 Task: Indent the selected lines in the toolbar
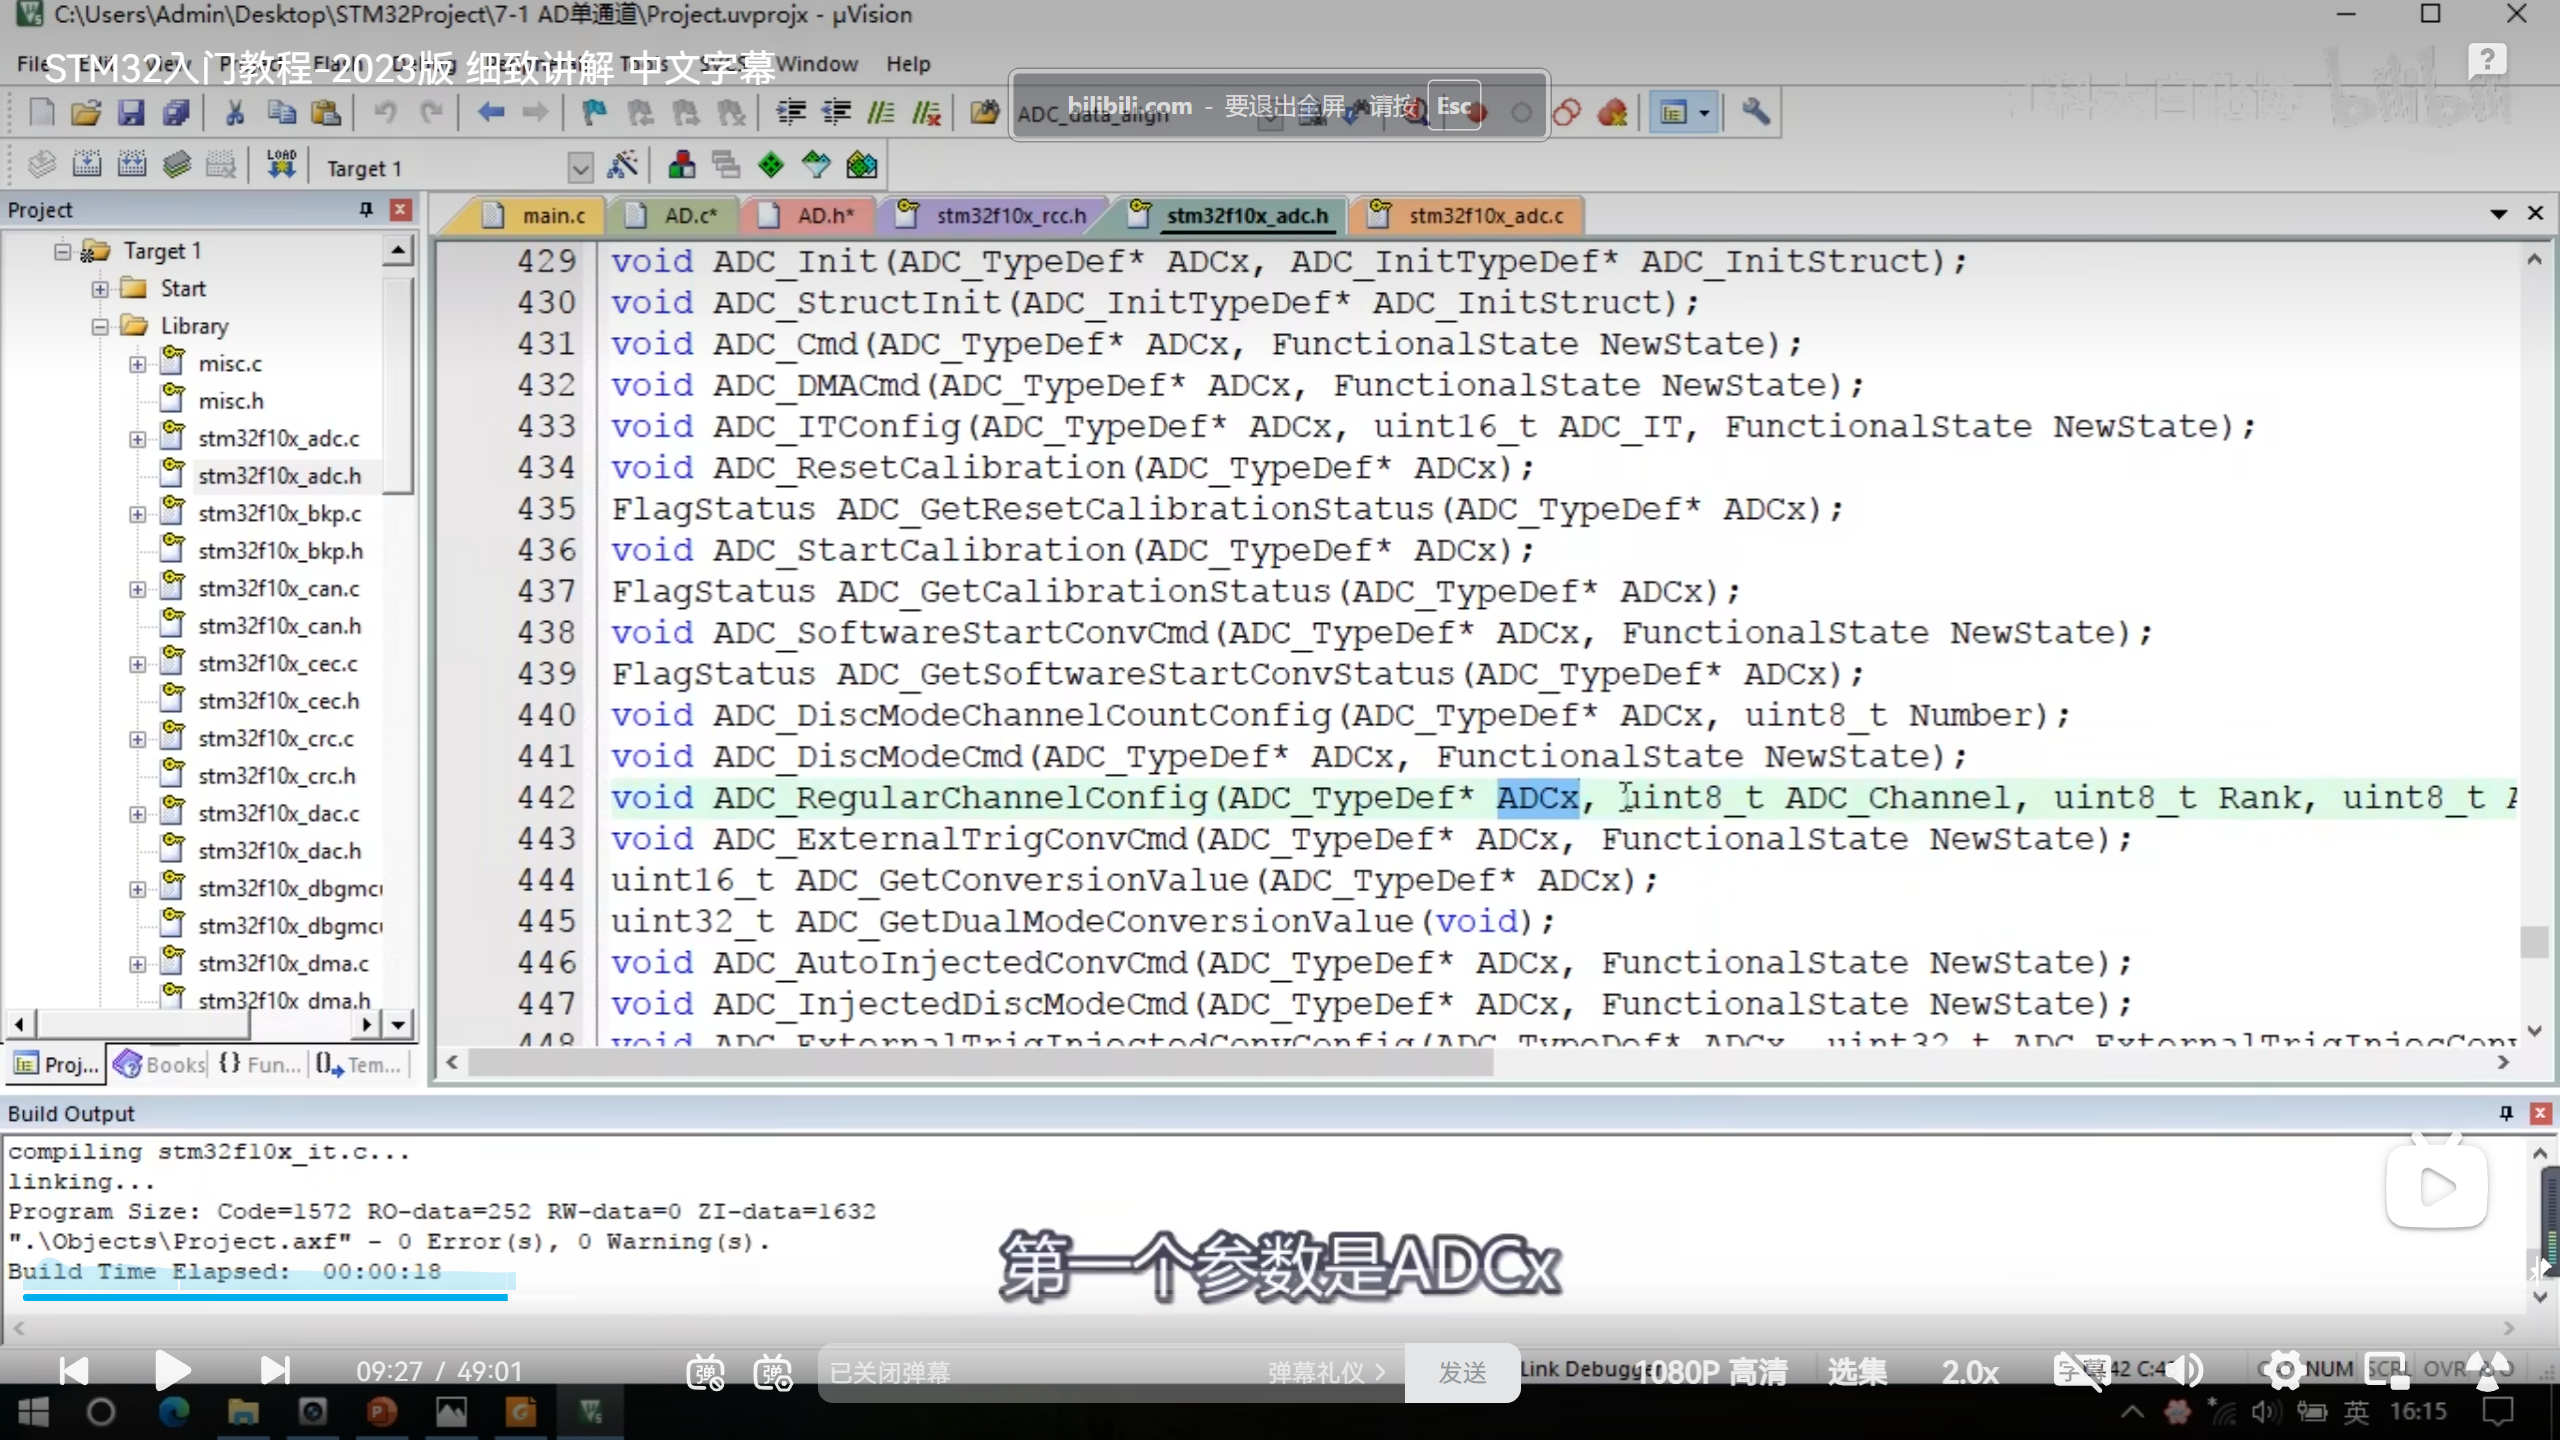point(791,112)
